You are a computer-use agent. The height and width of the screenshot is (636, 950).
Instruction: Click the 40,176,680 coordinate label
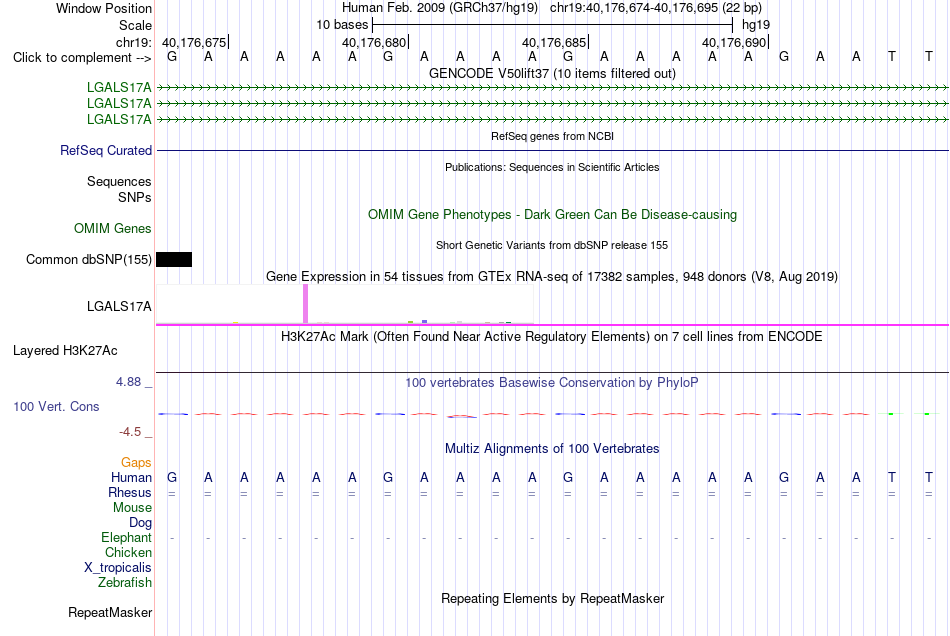point(374,42)
